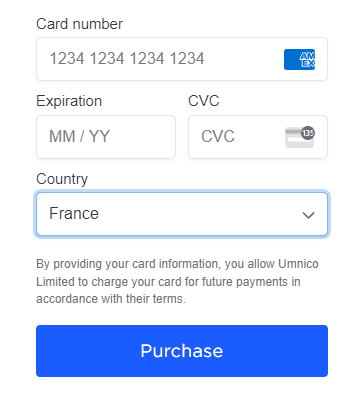Click the word Umnico in disclaimer
Viewport: 360px width, 404px height.
(x=298, y=264)
